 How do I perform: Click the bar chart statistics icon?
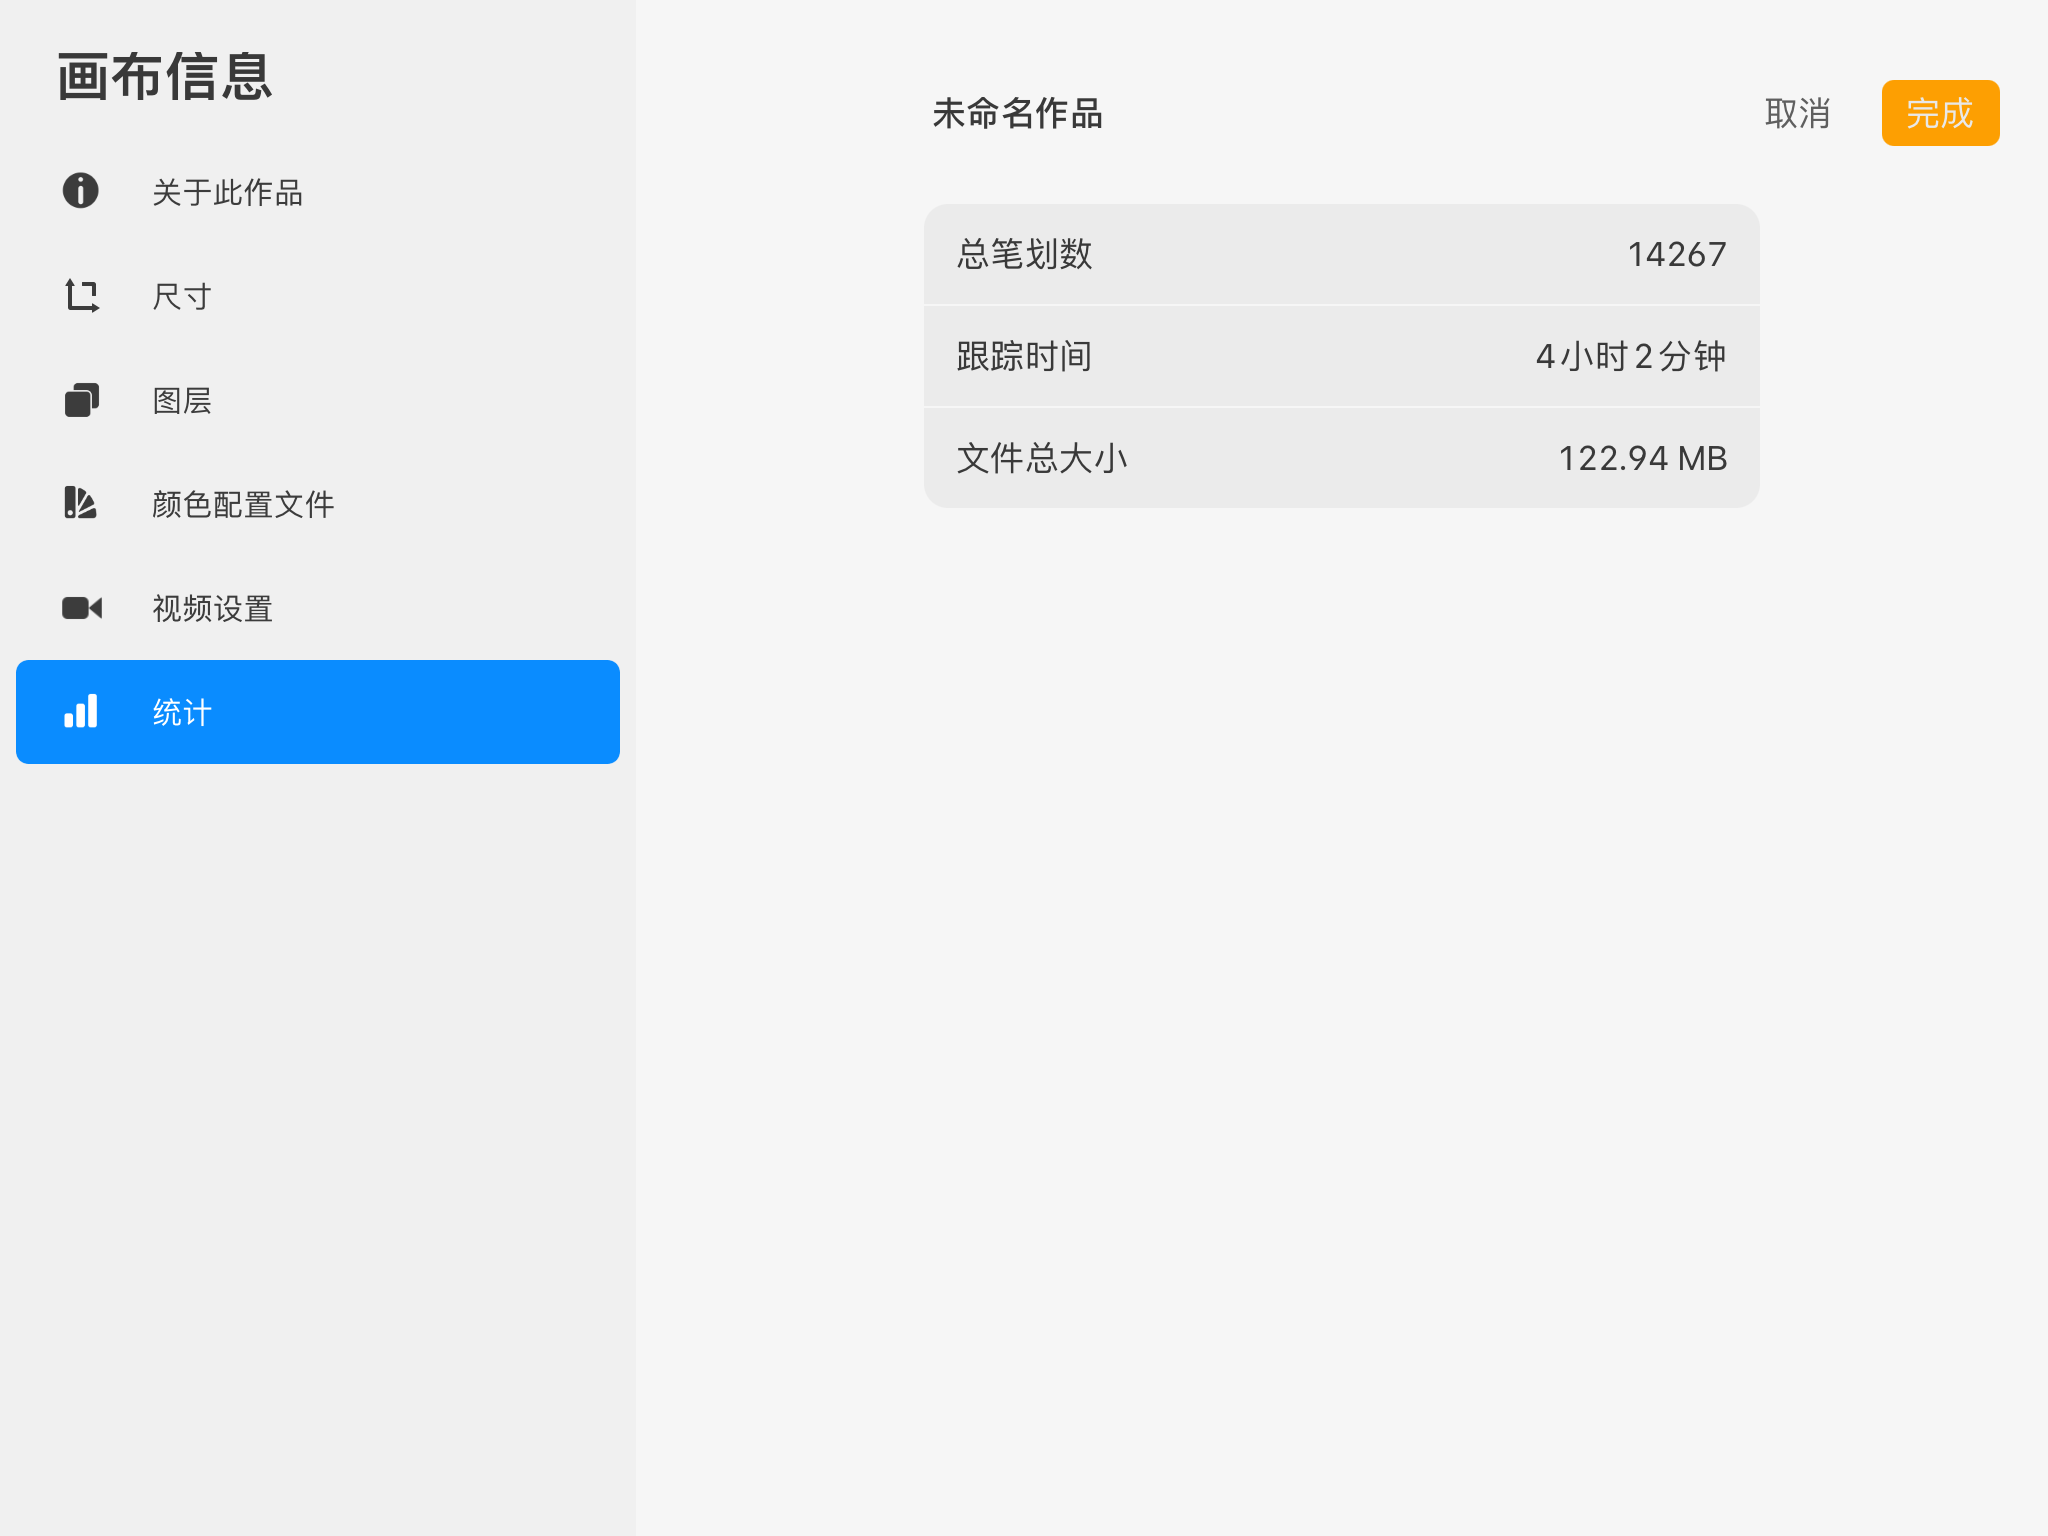(81, 711)
